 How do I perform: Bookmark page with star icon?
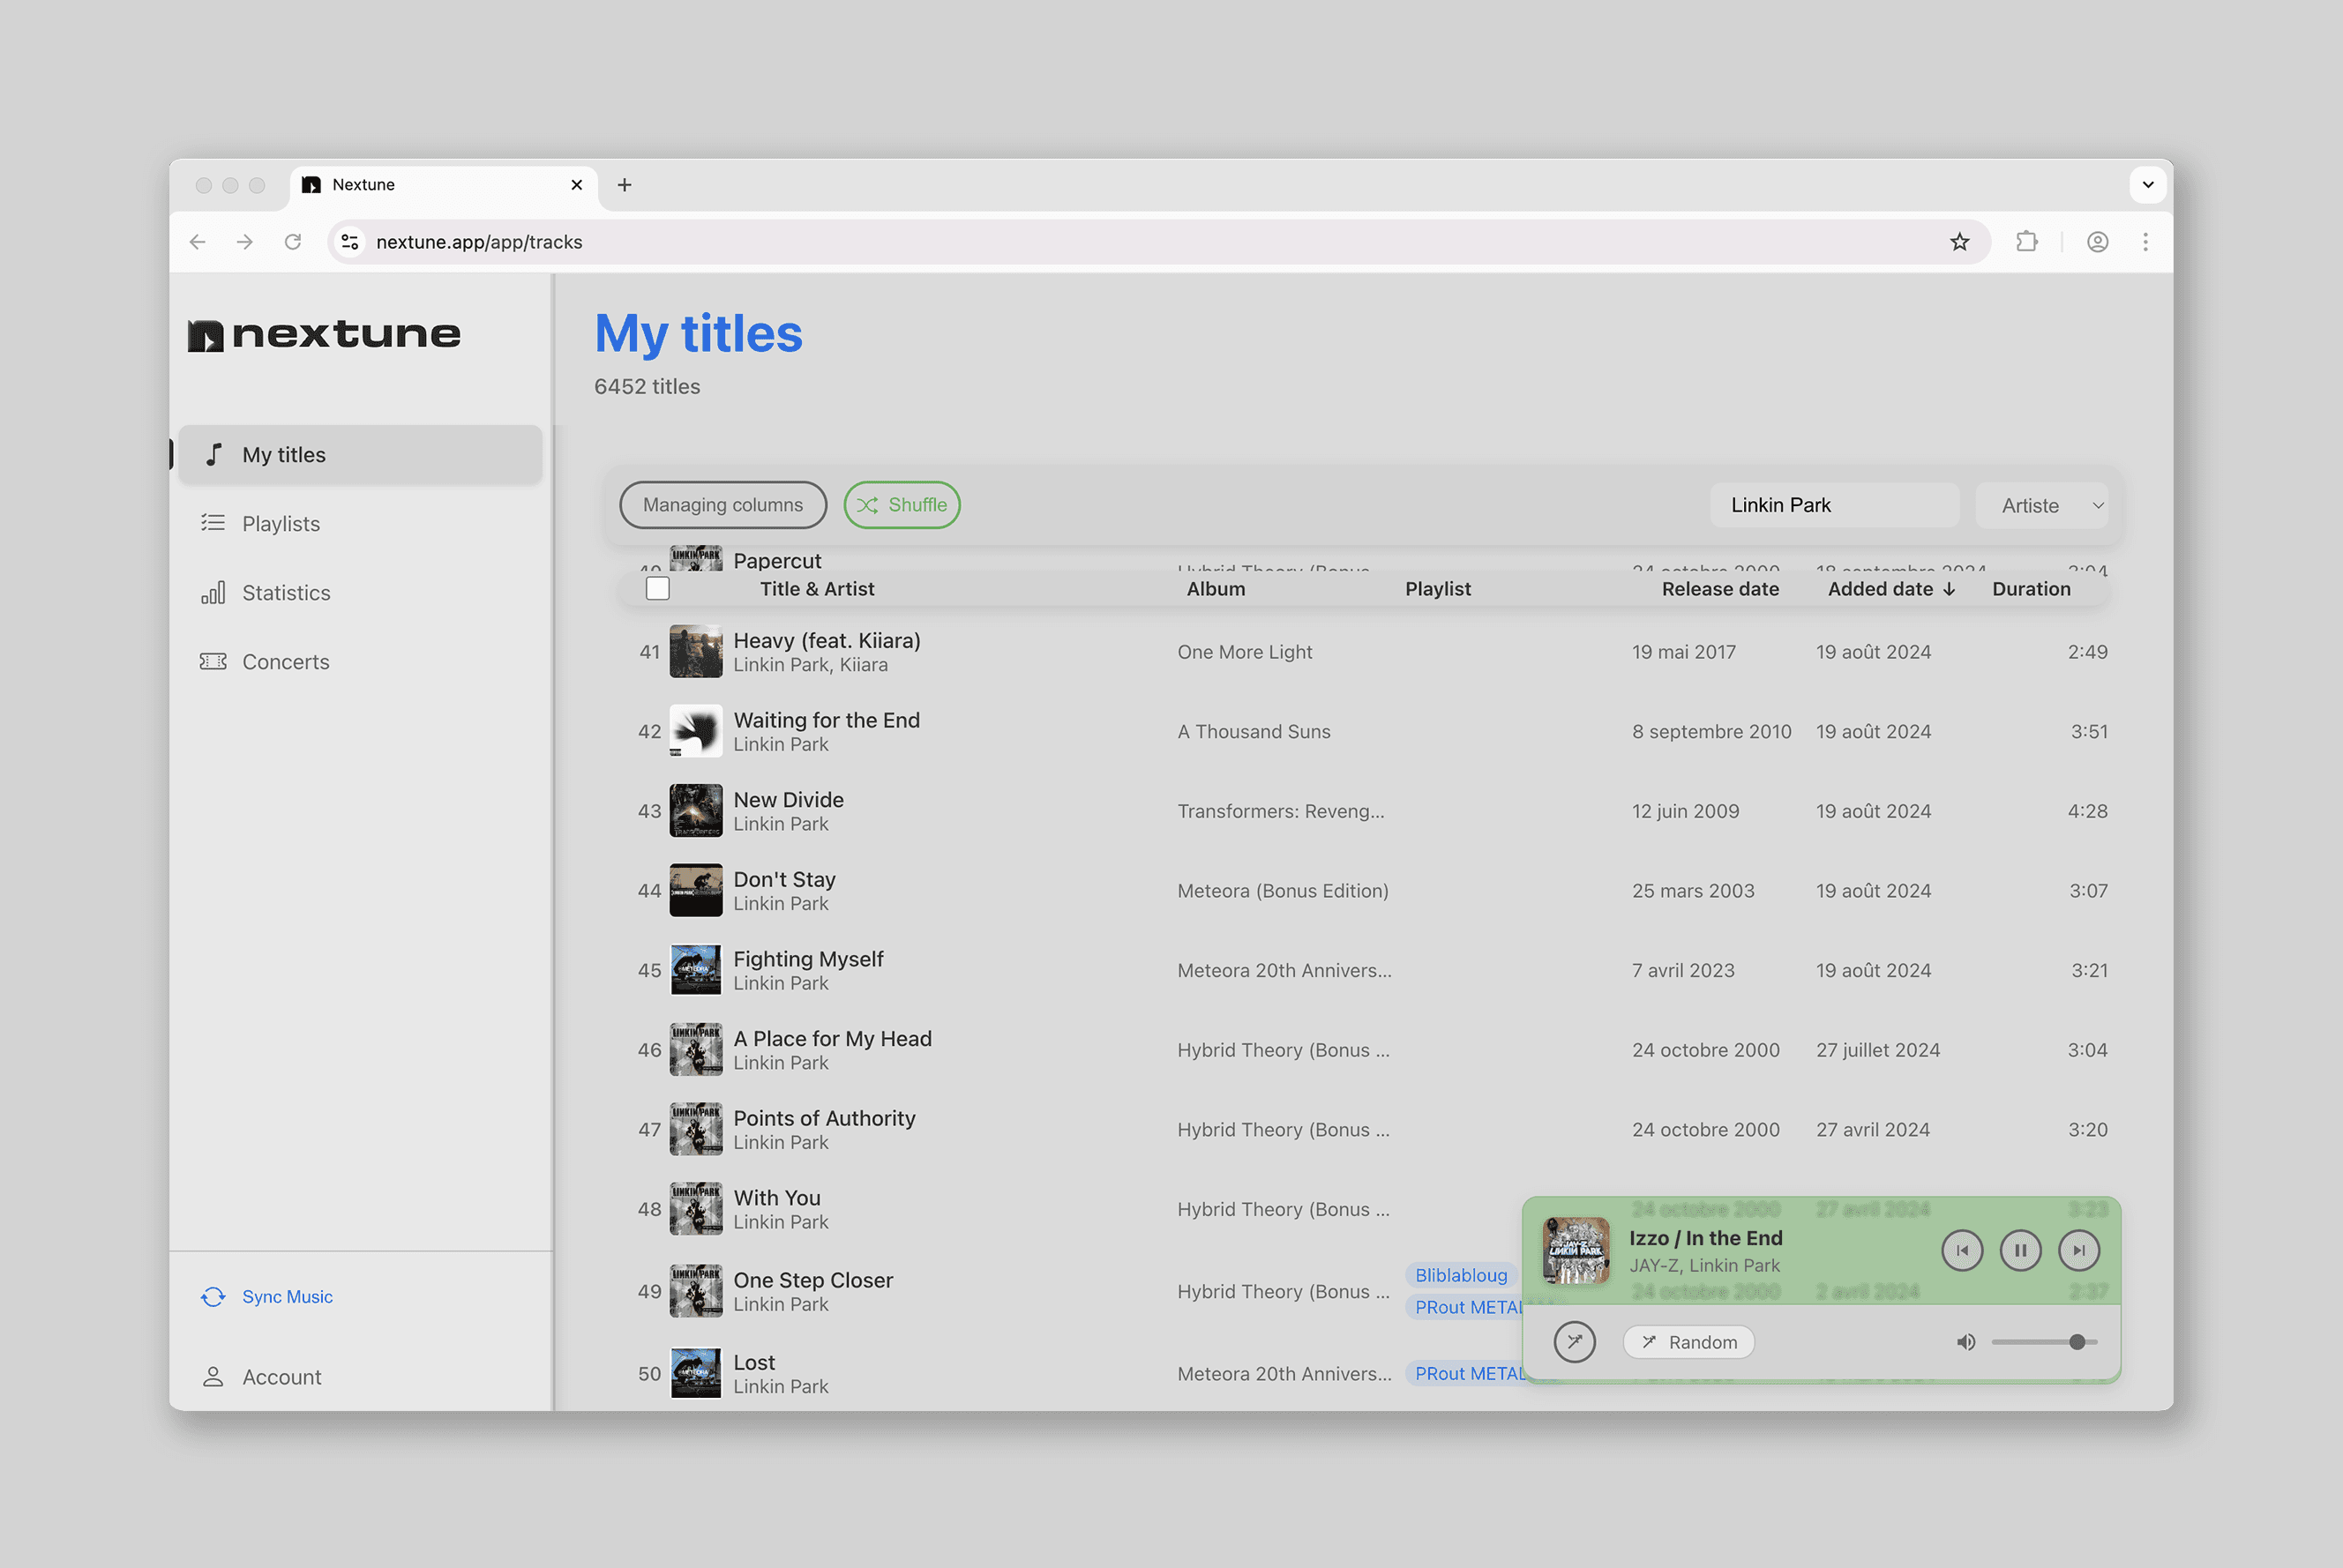click(x=1959, y=242)
